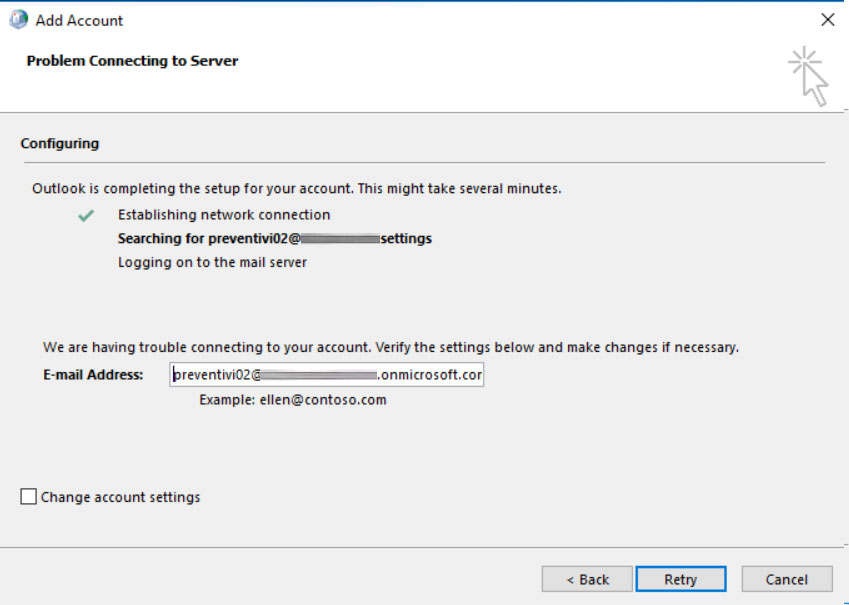Click 'Logging on to the mail server' text
This screenshot has height=605, width=849.
pyautogui.click(x=212, y=263)
